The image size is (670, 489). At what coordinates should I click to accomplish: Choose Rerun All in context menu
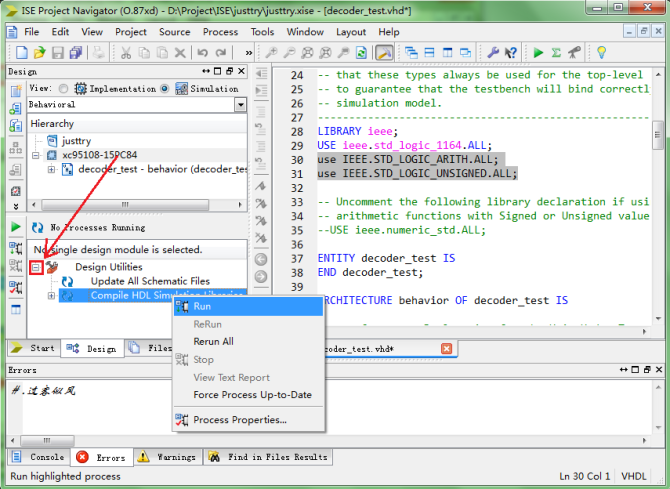(248, 342)
